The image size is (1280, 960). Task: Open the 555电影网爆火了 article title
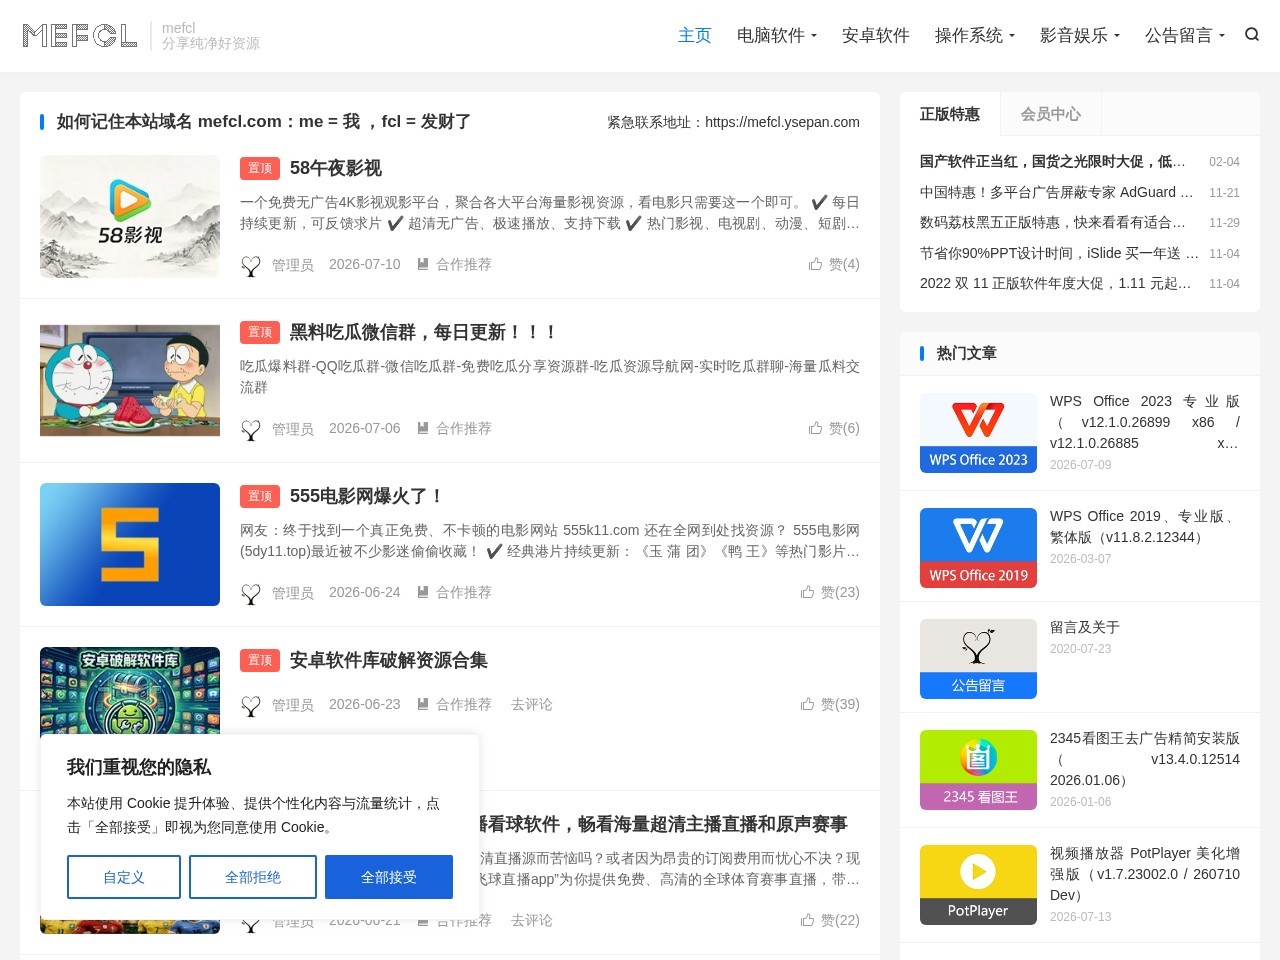(x=366, y=496)
